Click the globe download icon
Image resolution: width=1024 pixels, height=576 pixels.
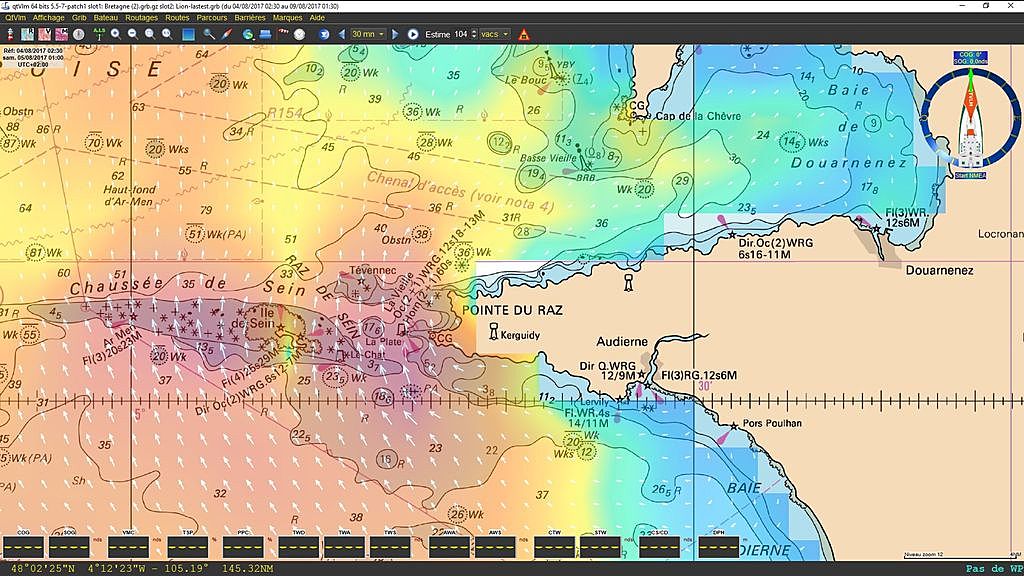click(x=248, y=34)
